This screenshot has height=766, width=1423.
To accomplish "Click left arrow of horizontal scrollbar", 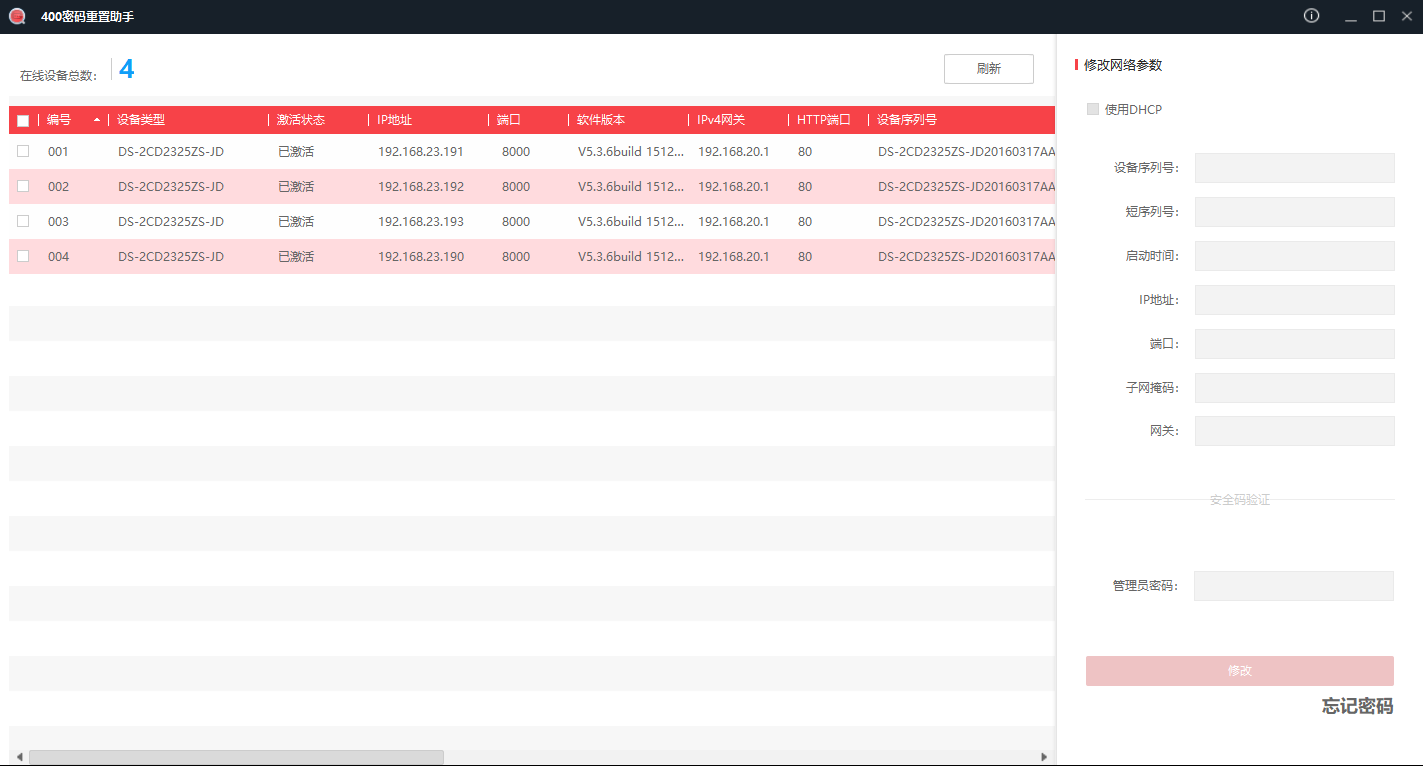I will pyautogui.click(x=19, y=757).
